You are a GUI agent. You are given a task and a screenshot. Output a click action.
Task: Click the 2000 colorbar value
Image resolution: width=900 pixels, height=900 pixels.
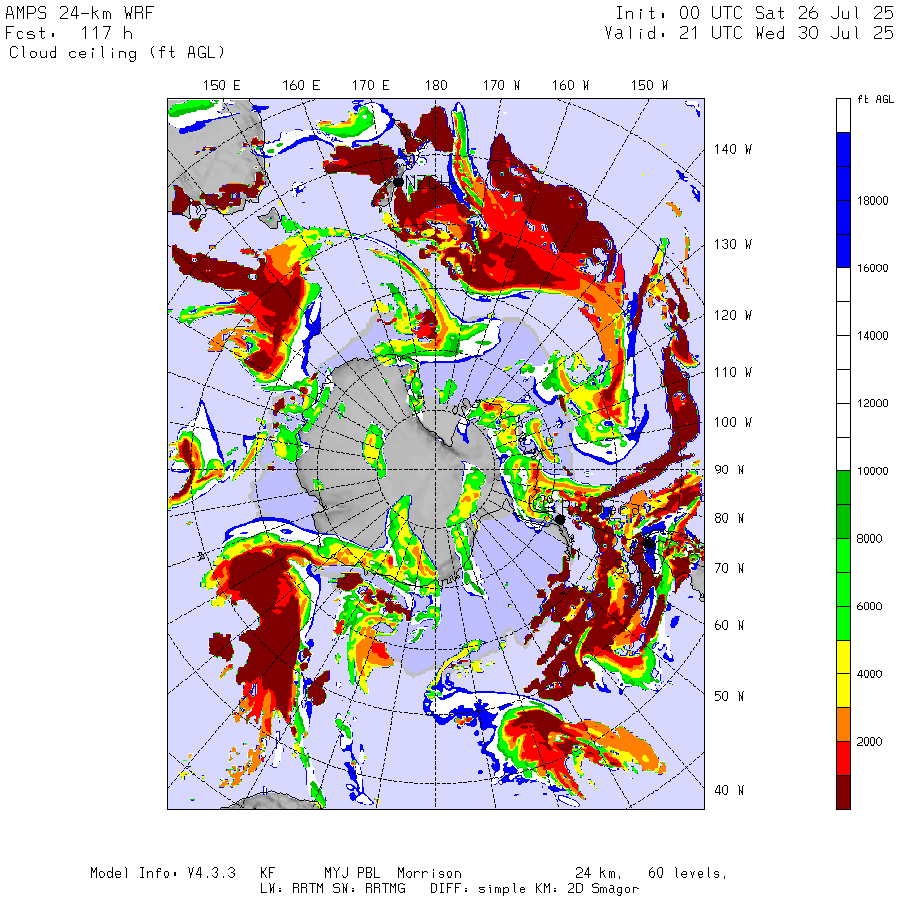pyautogui.click(x=869, y=742)
